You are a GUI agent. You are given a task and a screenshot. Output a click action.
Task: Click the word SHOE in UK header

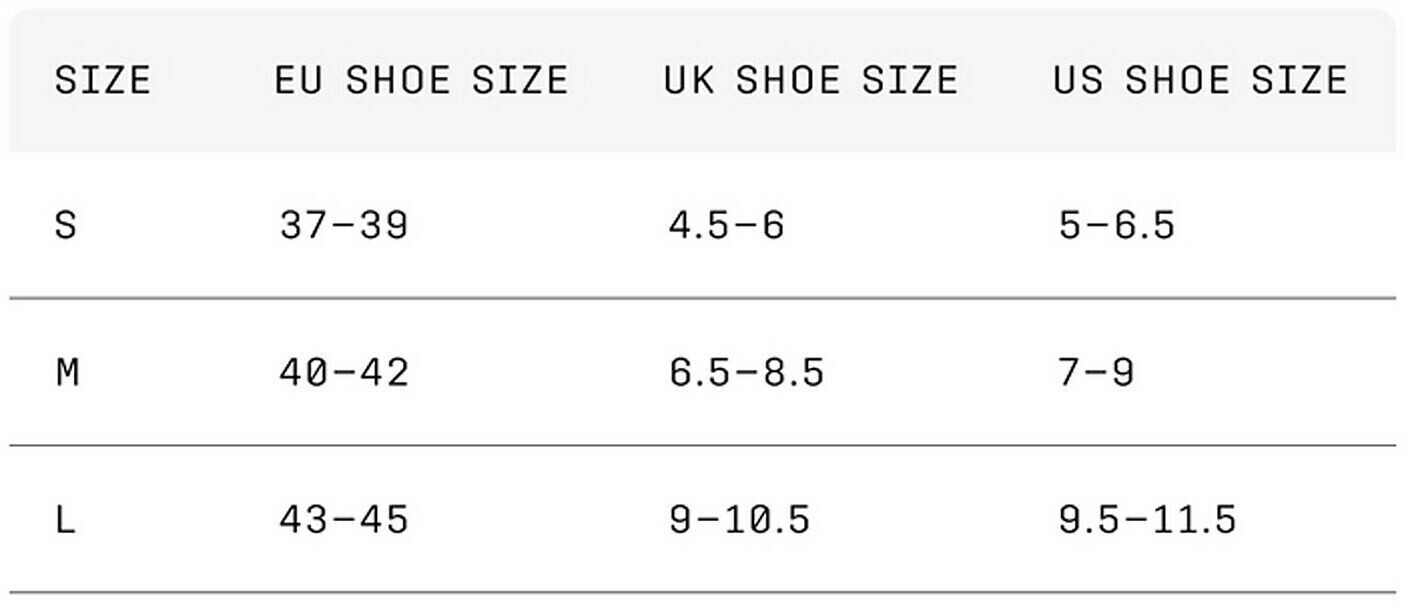[x=787, y=80]
